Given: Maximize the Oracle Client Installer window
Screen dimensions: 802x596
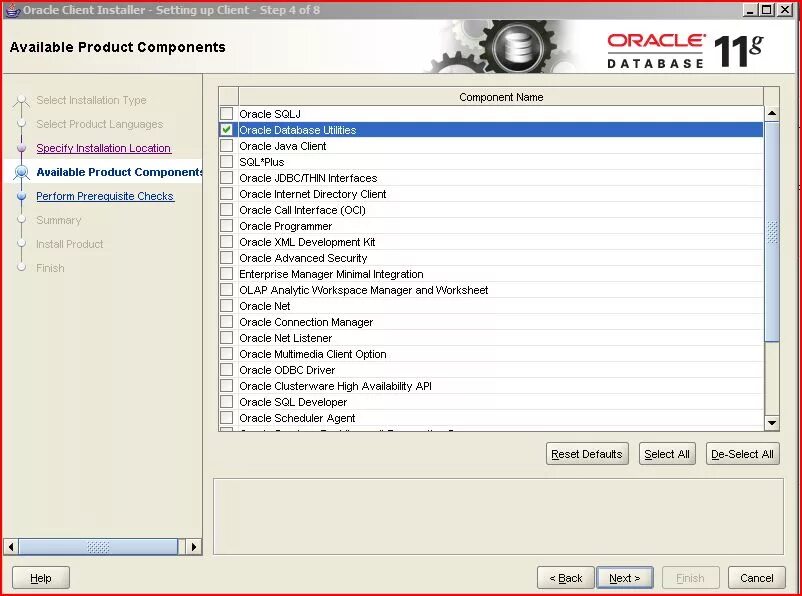Looking at the screenshot, I should (x=767, y=10).
